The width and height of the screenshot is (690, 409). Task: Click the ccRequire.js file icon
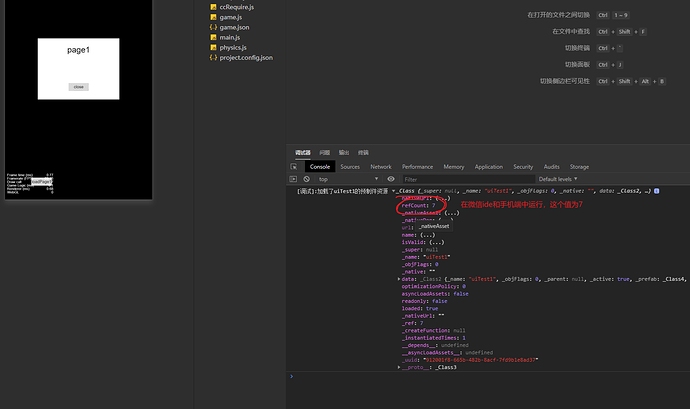213,7
